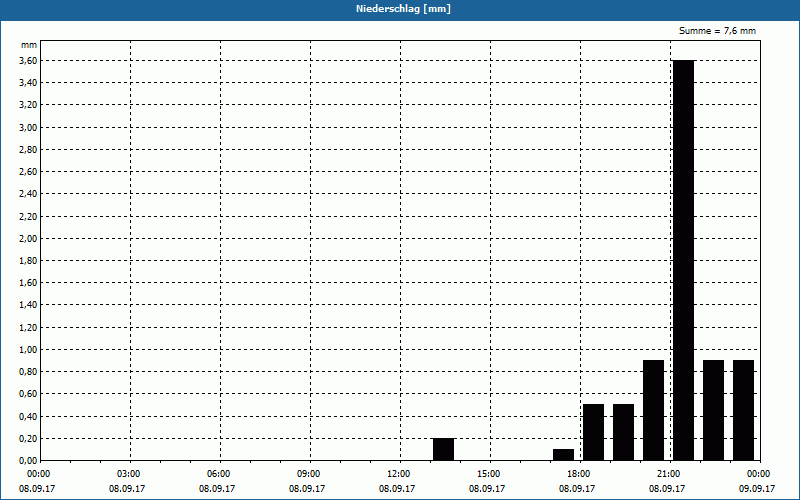Select the 3,20 y-axis label

pos(28,105)
